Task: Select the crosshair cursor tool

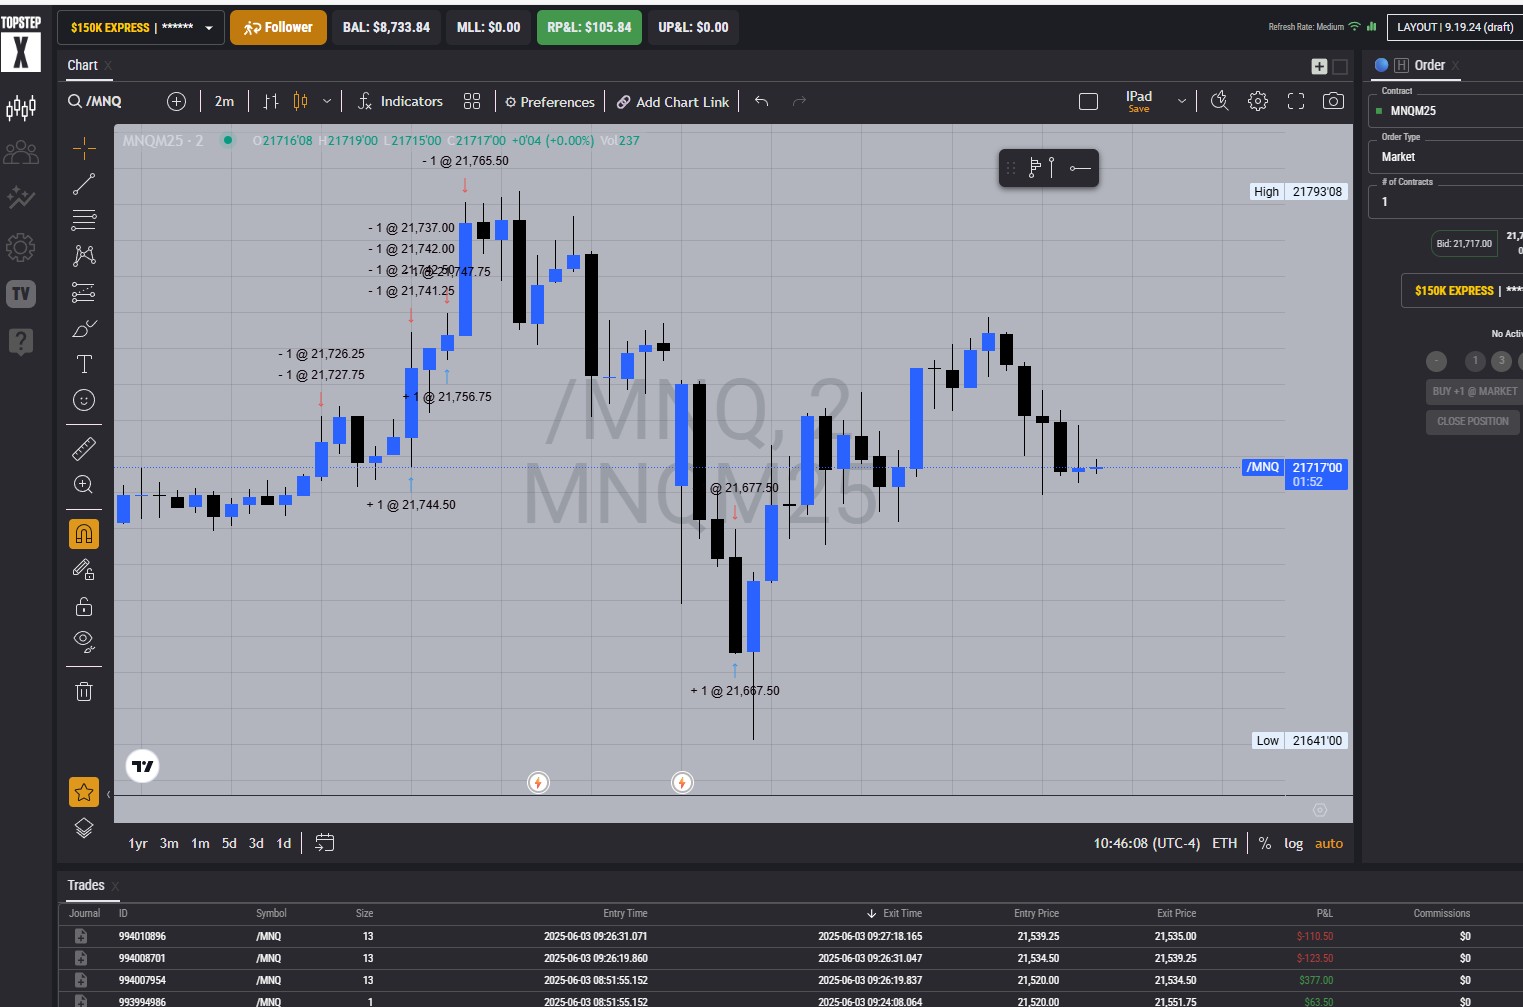Action: tap(84, 149)
